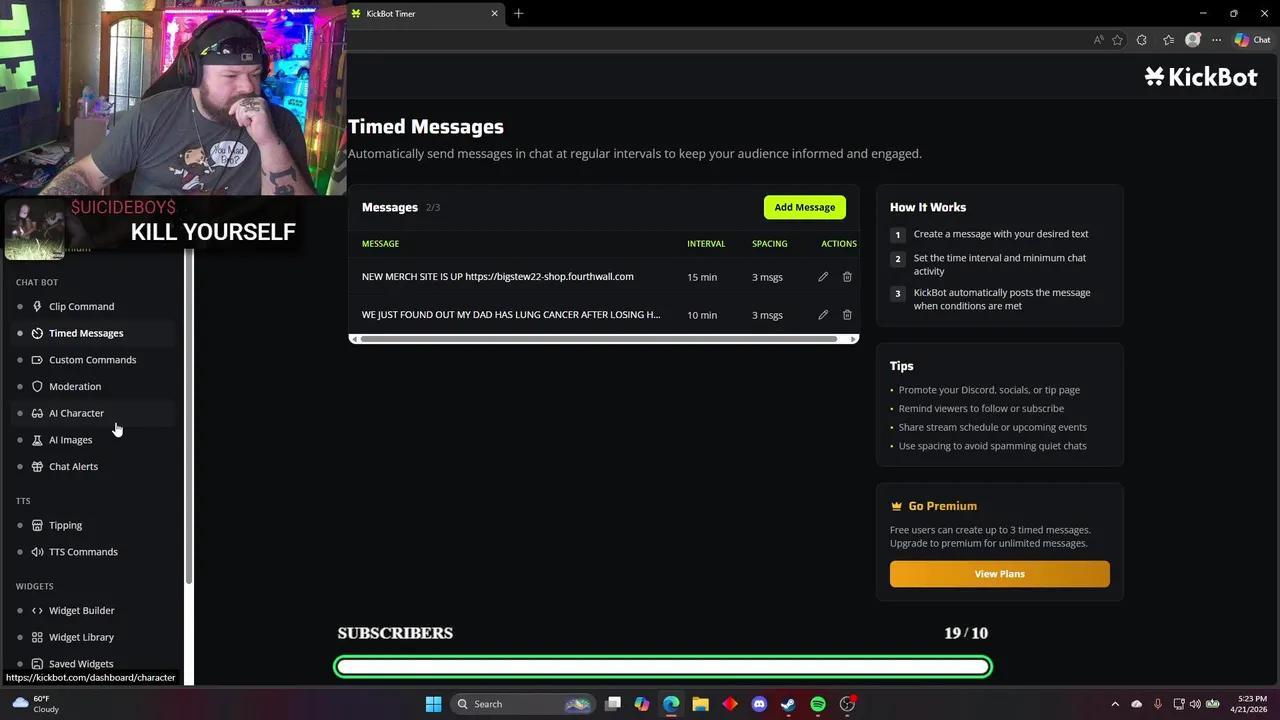The image size is (1280, 720).
Task: Click the 10 min interval value
Action: tap(702, 315)
